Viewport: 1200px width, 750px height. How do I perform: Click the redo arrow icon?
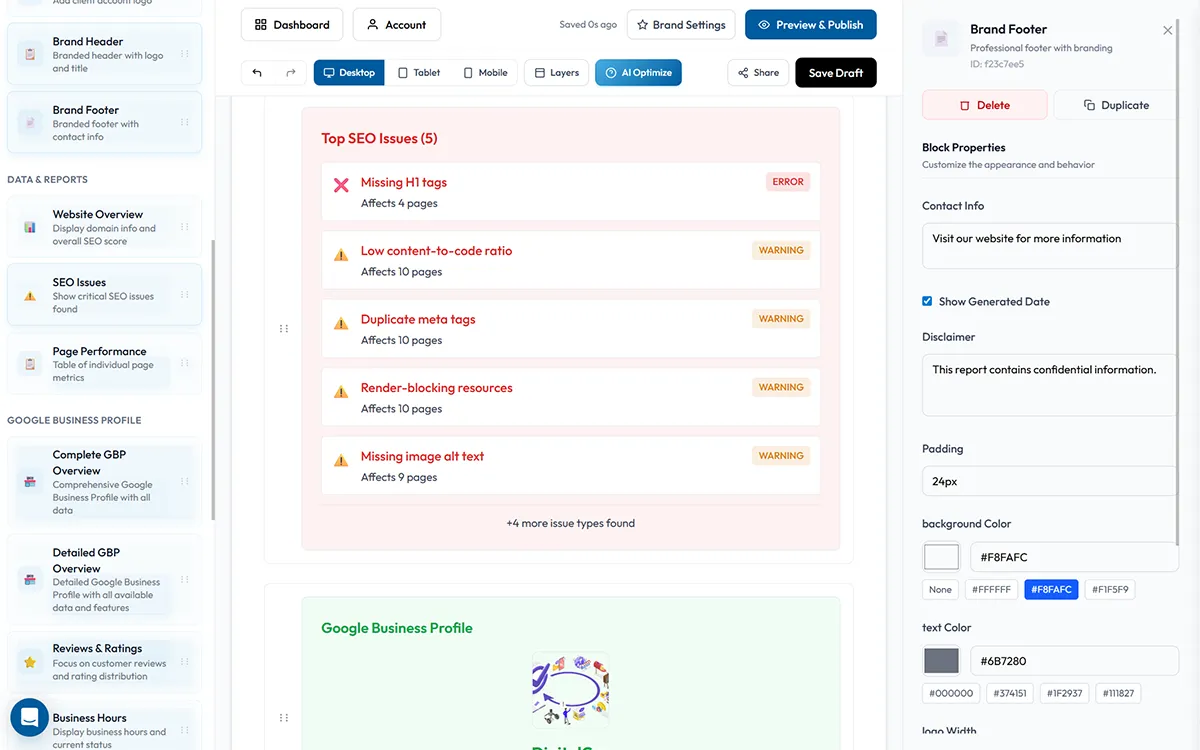pos(291,73)
